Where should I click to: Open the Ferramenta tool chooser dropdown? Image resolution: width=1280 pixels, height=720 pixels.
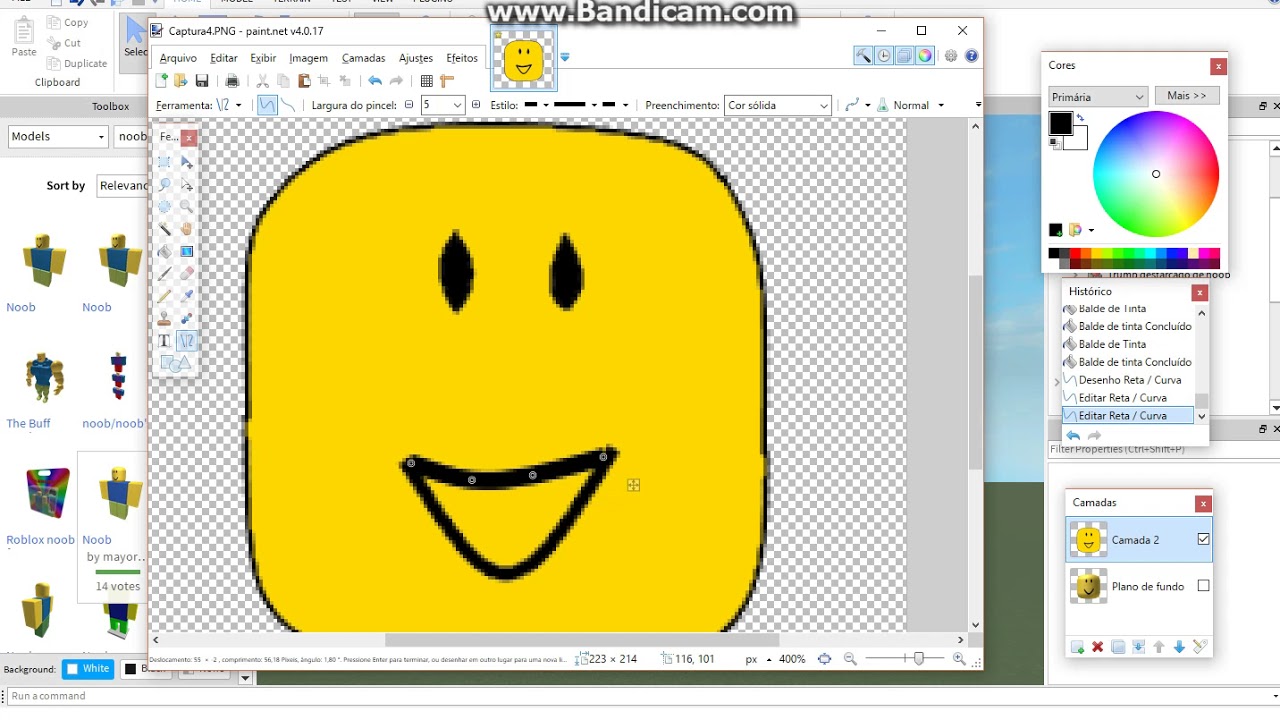coord(229,105)
